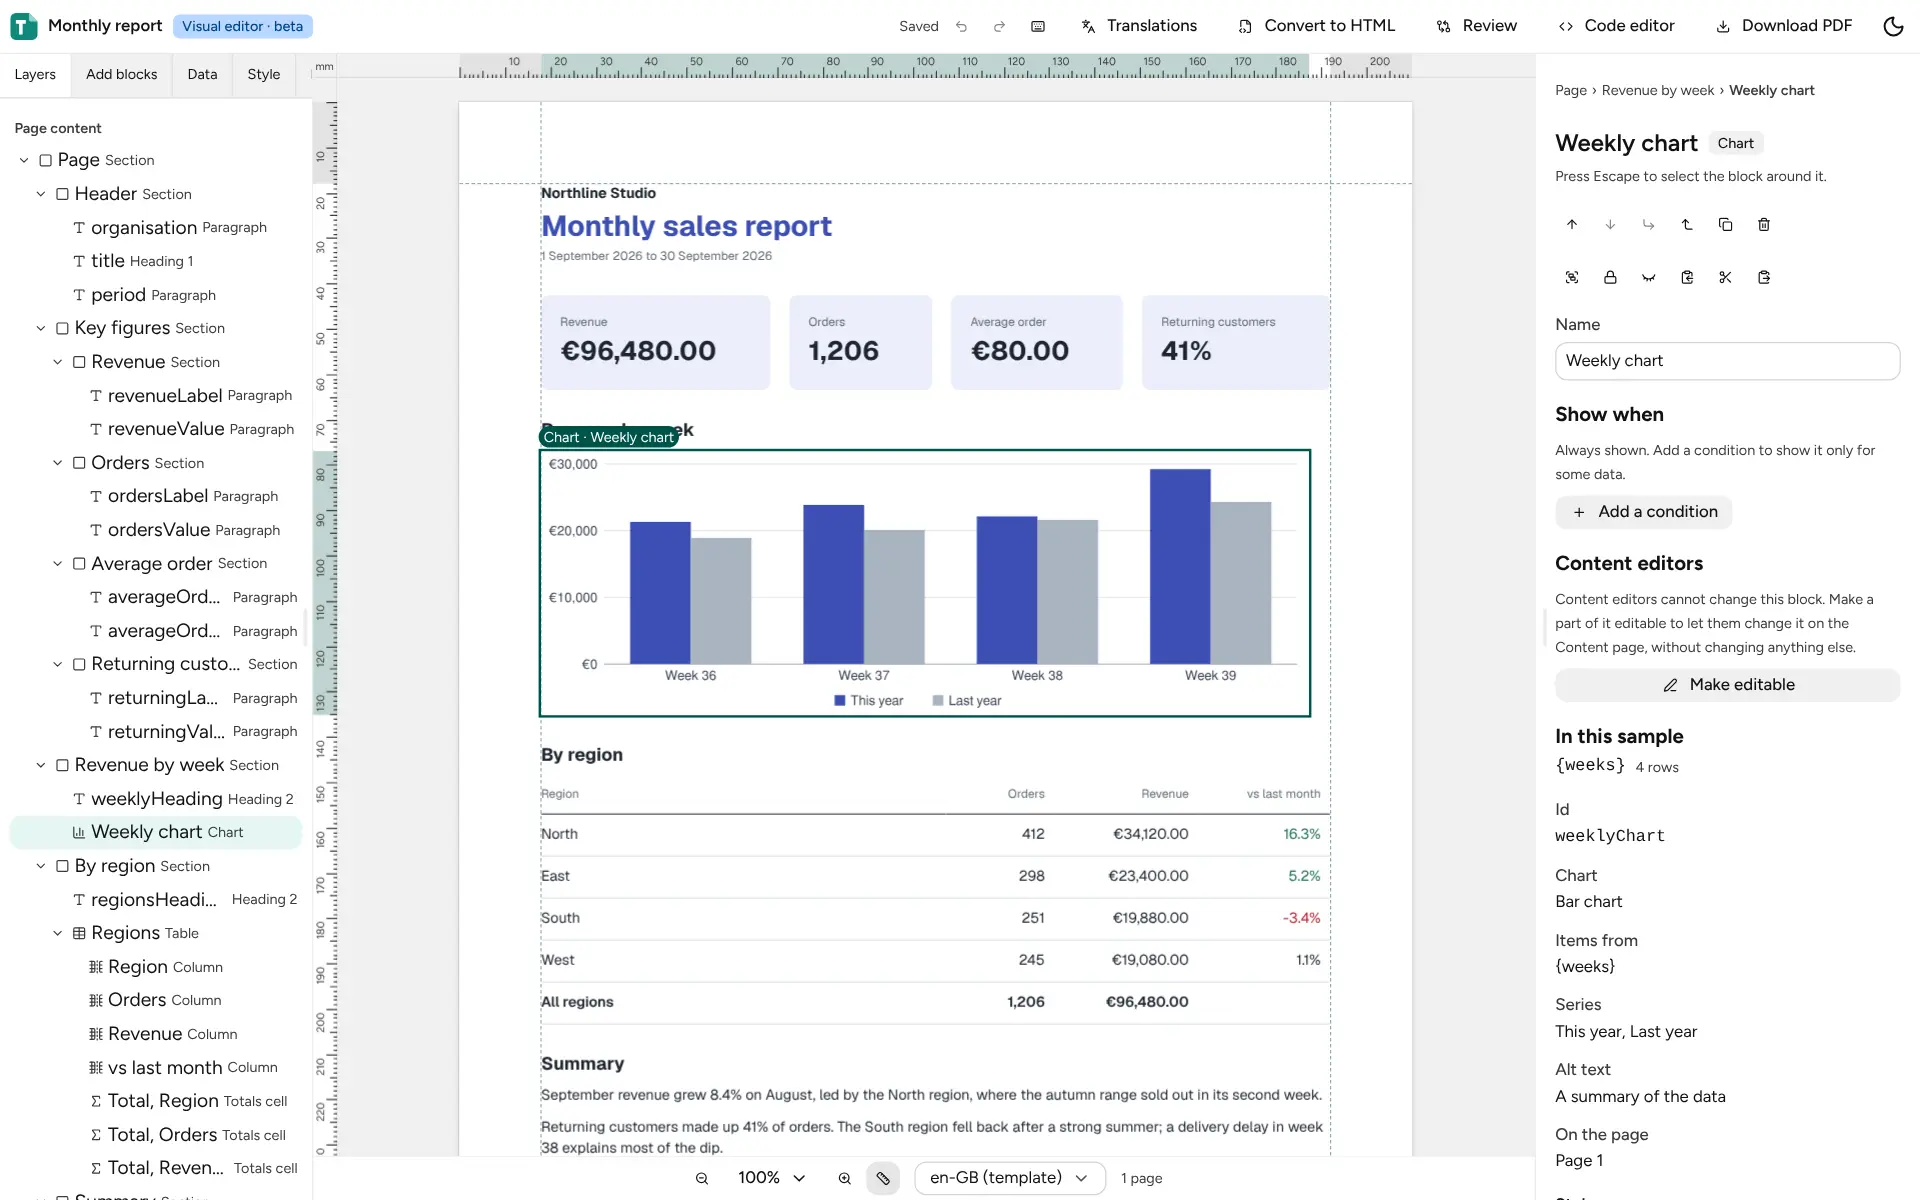Screen dimensions: 1920x1200
Task: Open keyboard shortcuts icon in top bar
Action: (1038, 27)
